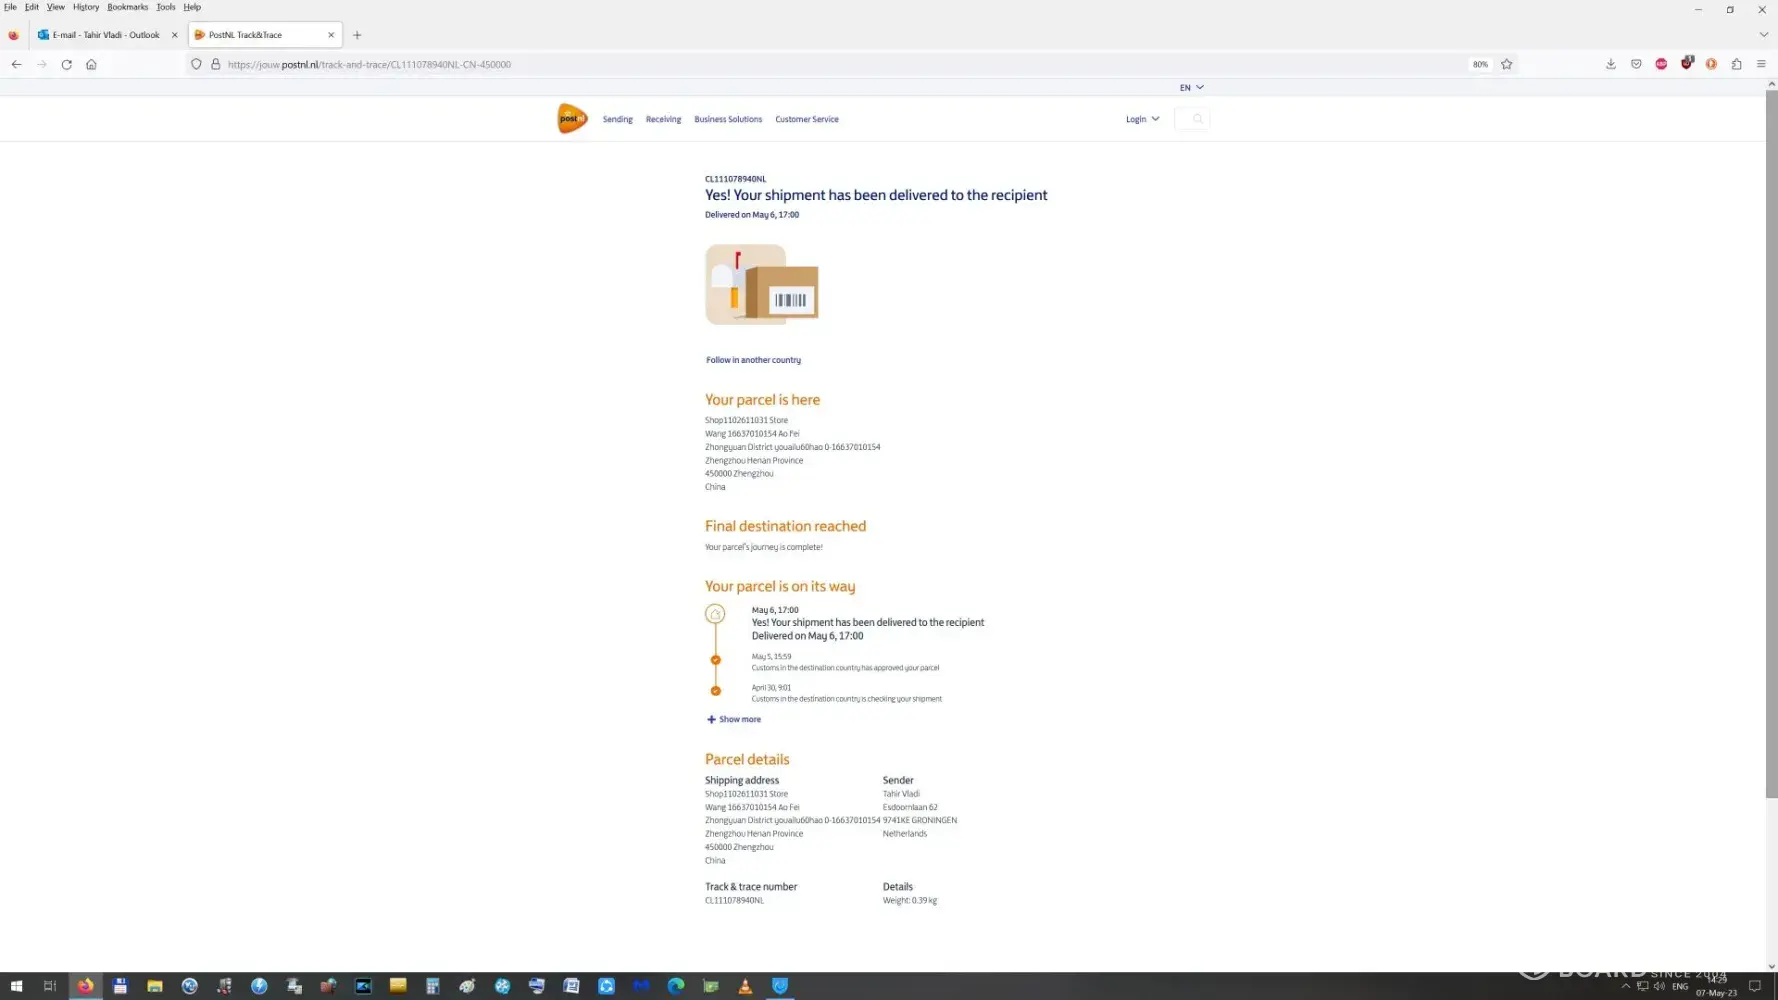
Task: Open the Firefox extensions puzzle icon
Action: pos(1736,64)
